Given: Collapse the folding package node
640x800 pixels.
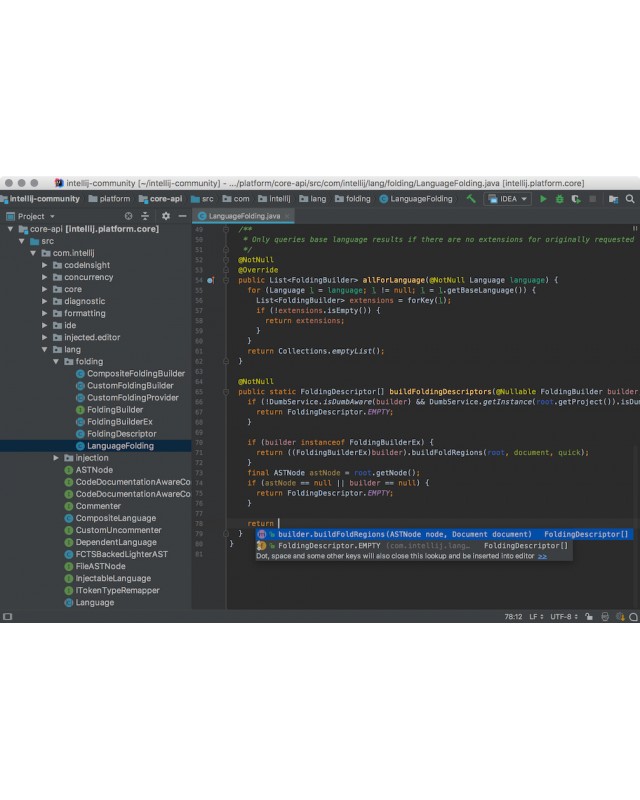Looking at the screenshot, I should click(x=56, y=362).
